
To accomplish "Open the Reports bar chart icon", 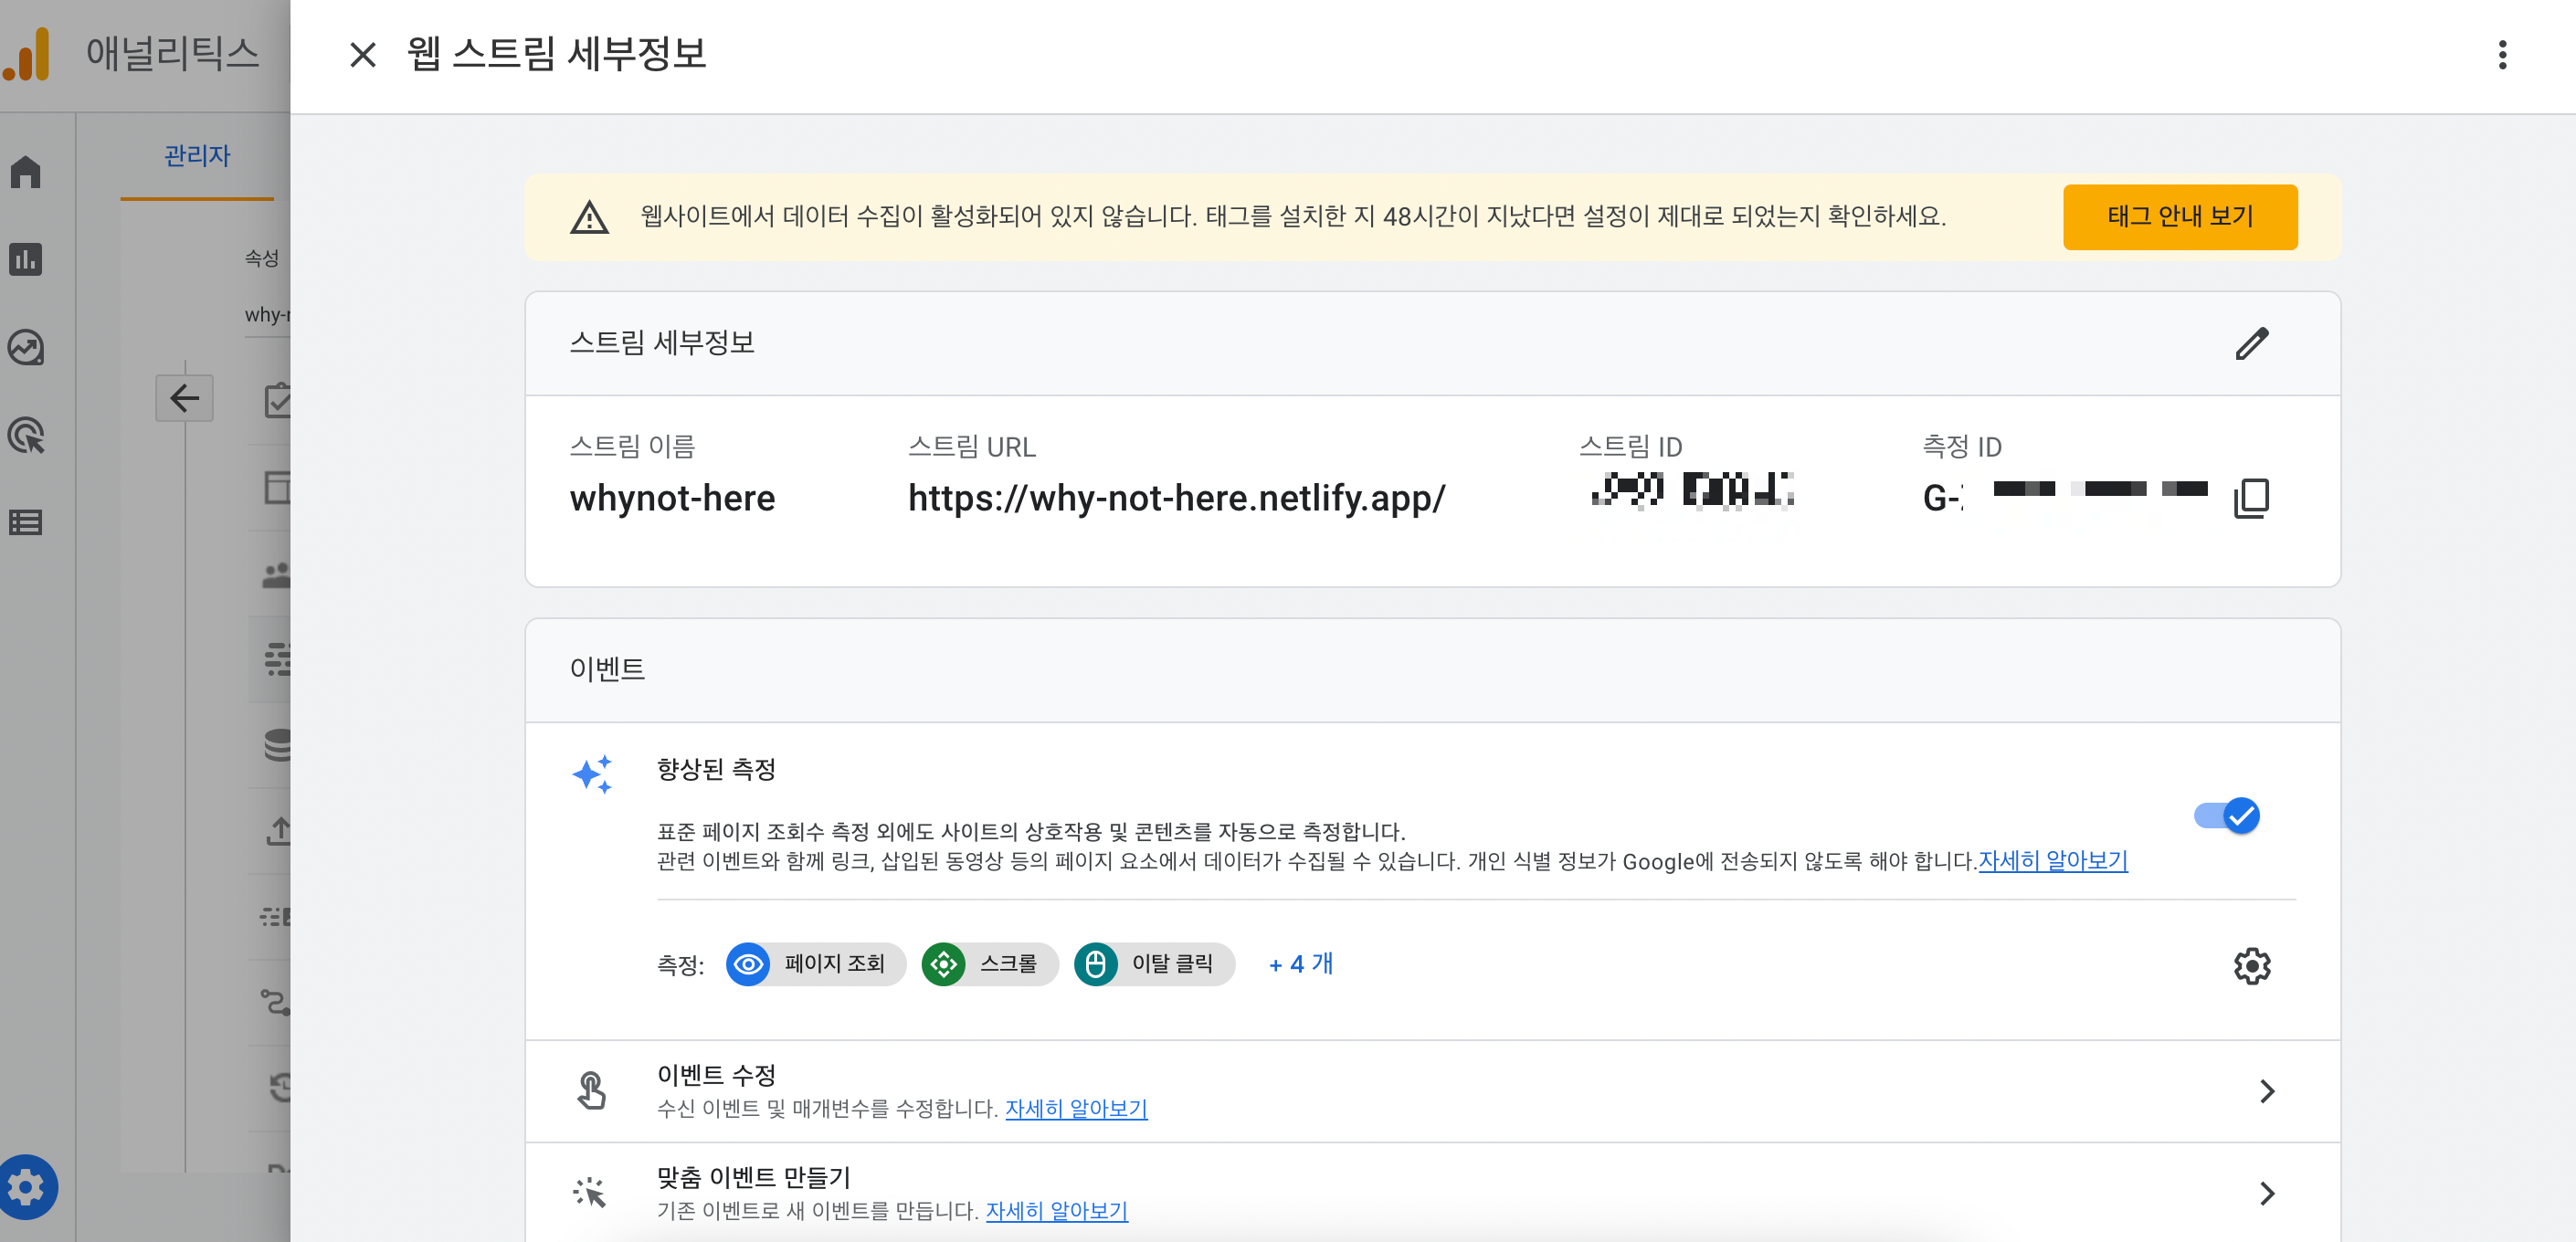I will point(26,259).
